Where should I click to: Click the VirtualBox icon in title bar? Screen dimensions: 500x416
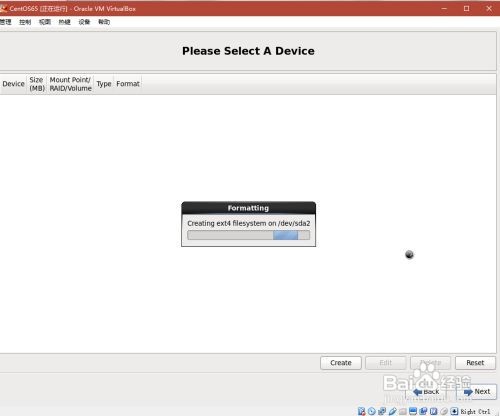click(3, 8)
